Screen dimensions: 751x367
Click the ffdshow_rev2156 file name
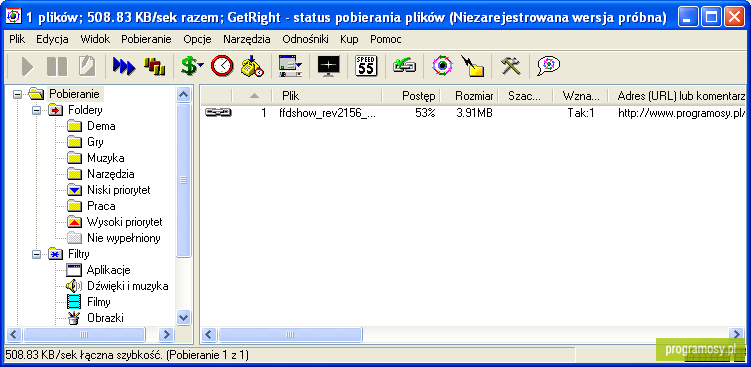pyautogui.click(x=327, y=113)
